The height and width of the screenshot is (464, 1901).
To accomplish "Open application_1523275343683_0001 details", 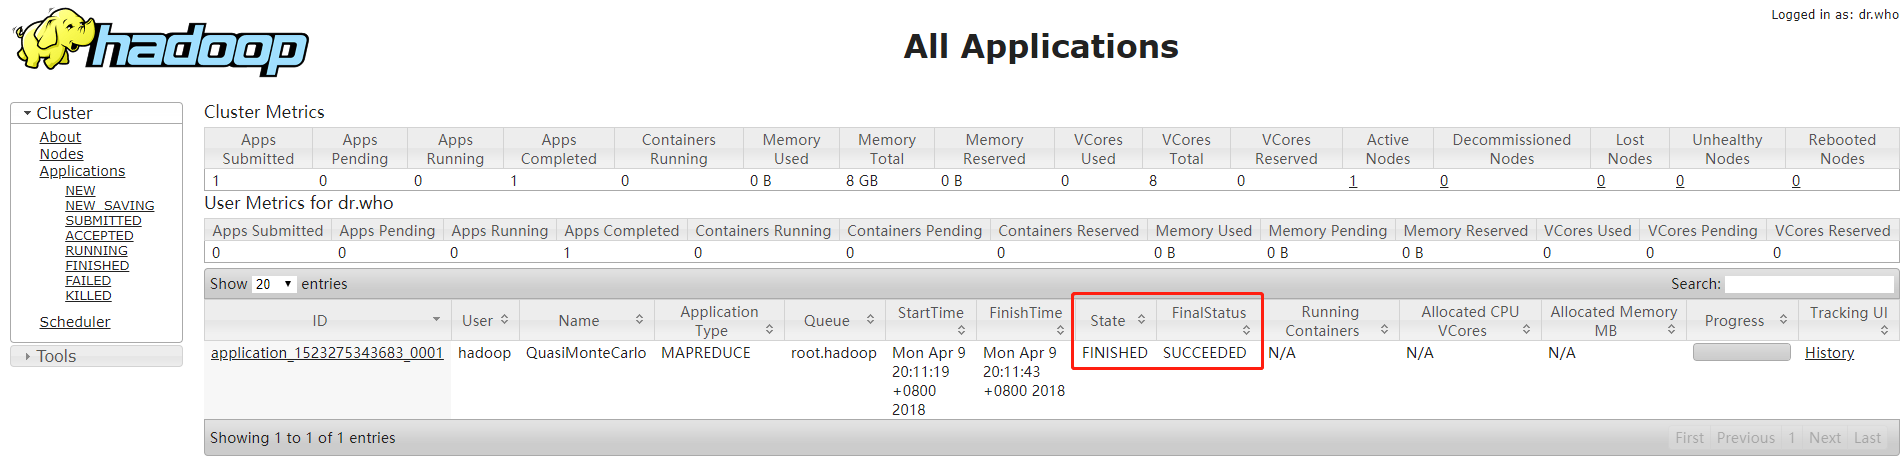I will click(327, 353).
